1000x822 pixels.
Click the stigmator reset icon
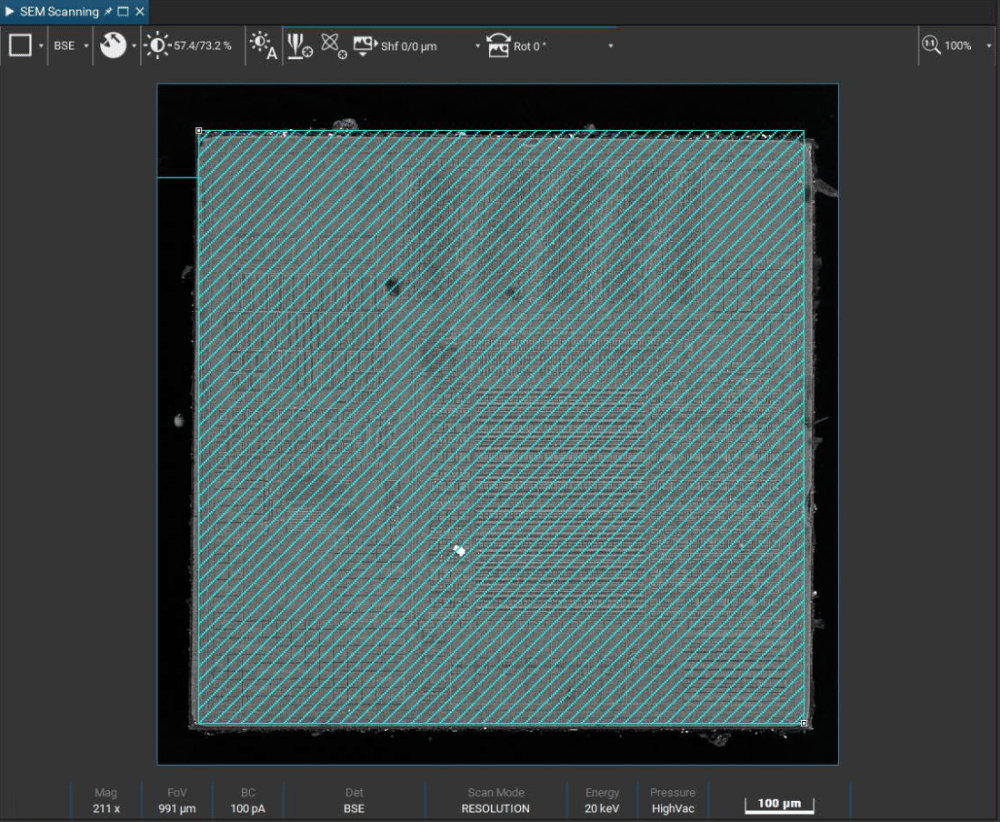pos(333,46)
